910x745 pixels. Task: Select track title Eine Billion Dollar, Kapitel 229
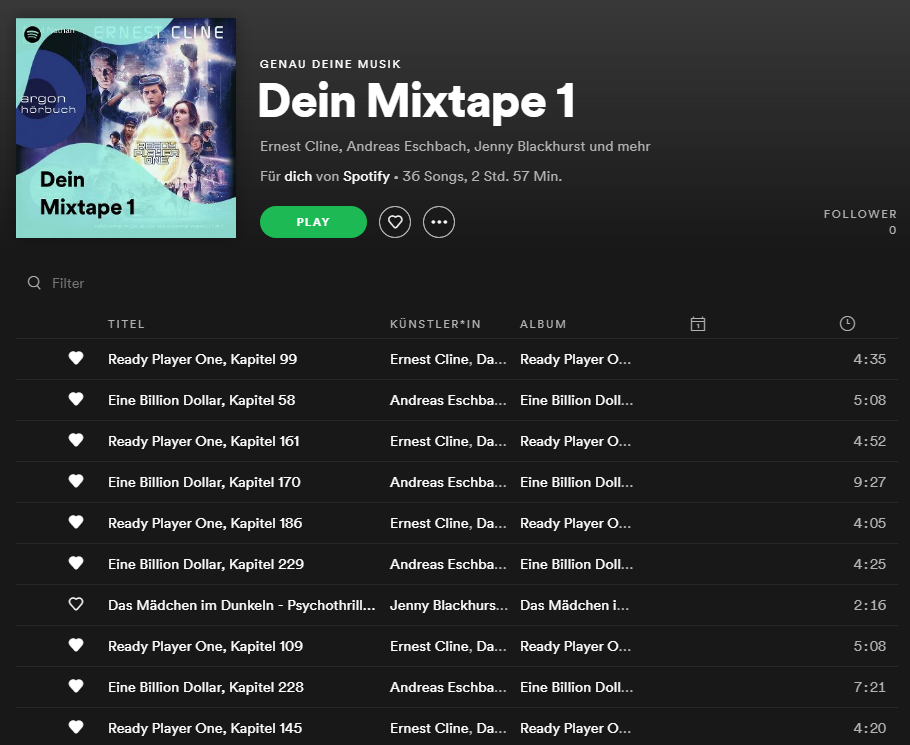206,565
